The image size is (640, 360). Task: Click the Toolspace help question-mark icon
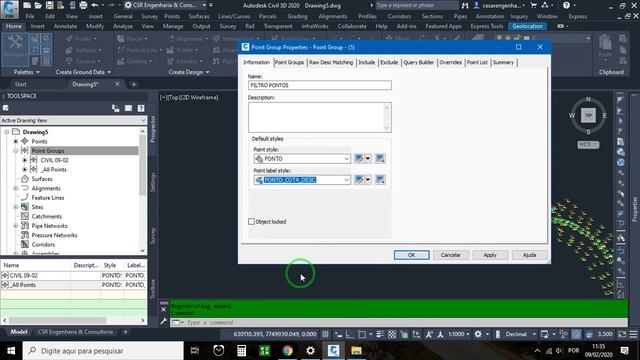pos(141,108)
